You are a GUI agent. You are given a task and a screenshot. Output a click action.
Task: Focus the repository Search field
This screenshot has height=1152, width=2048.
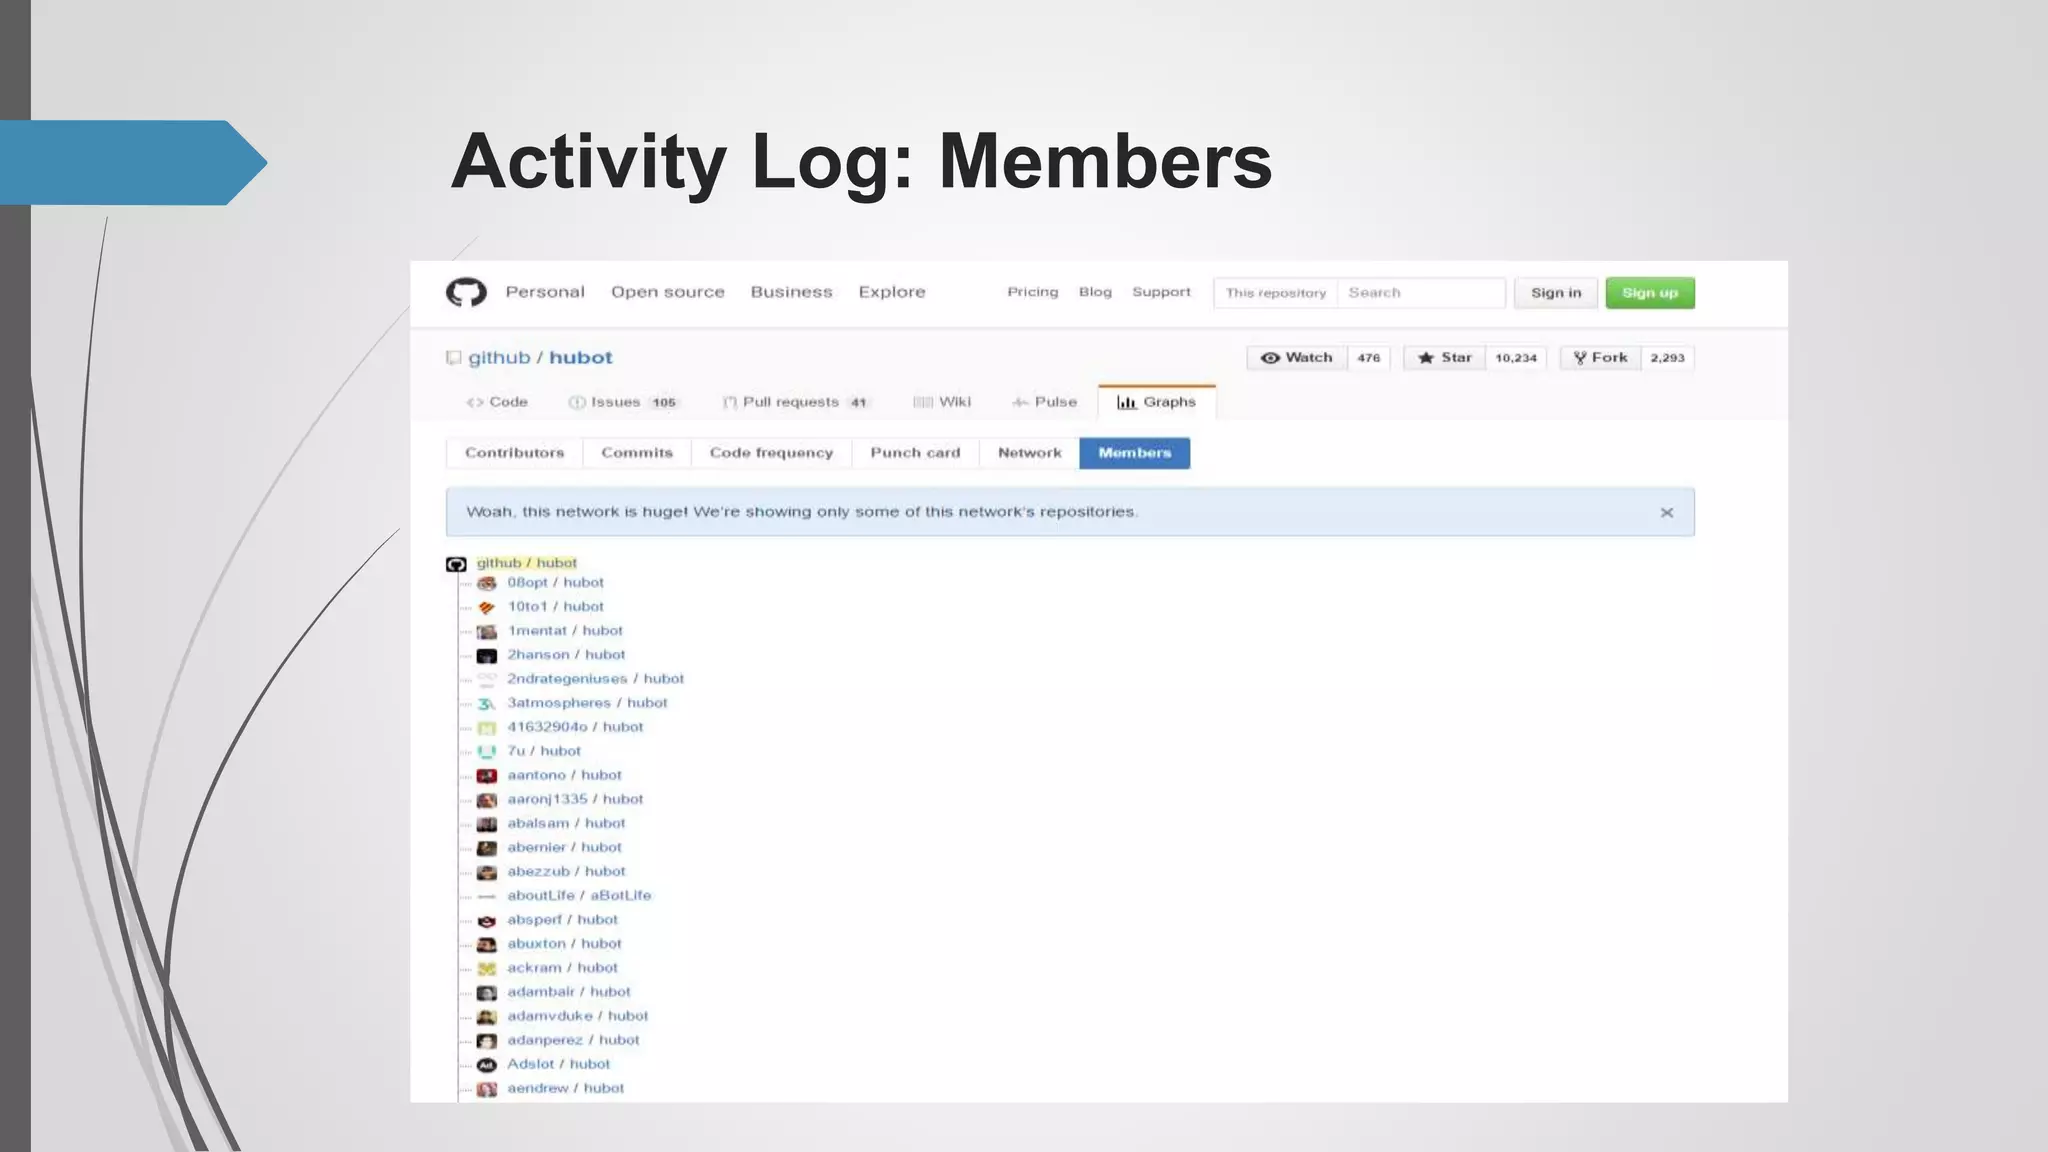click(1421, 293)
